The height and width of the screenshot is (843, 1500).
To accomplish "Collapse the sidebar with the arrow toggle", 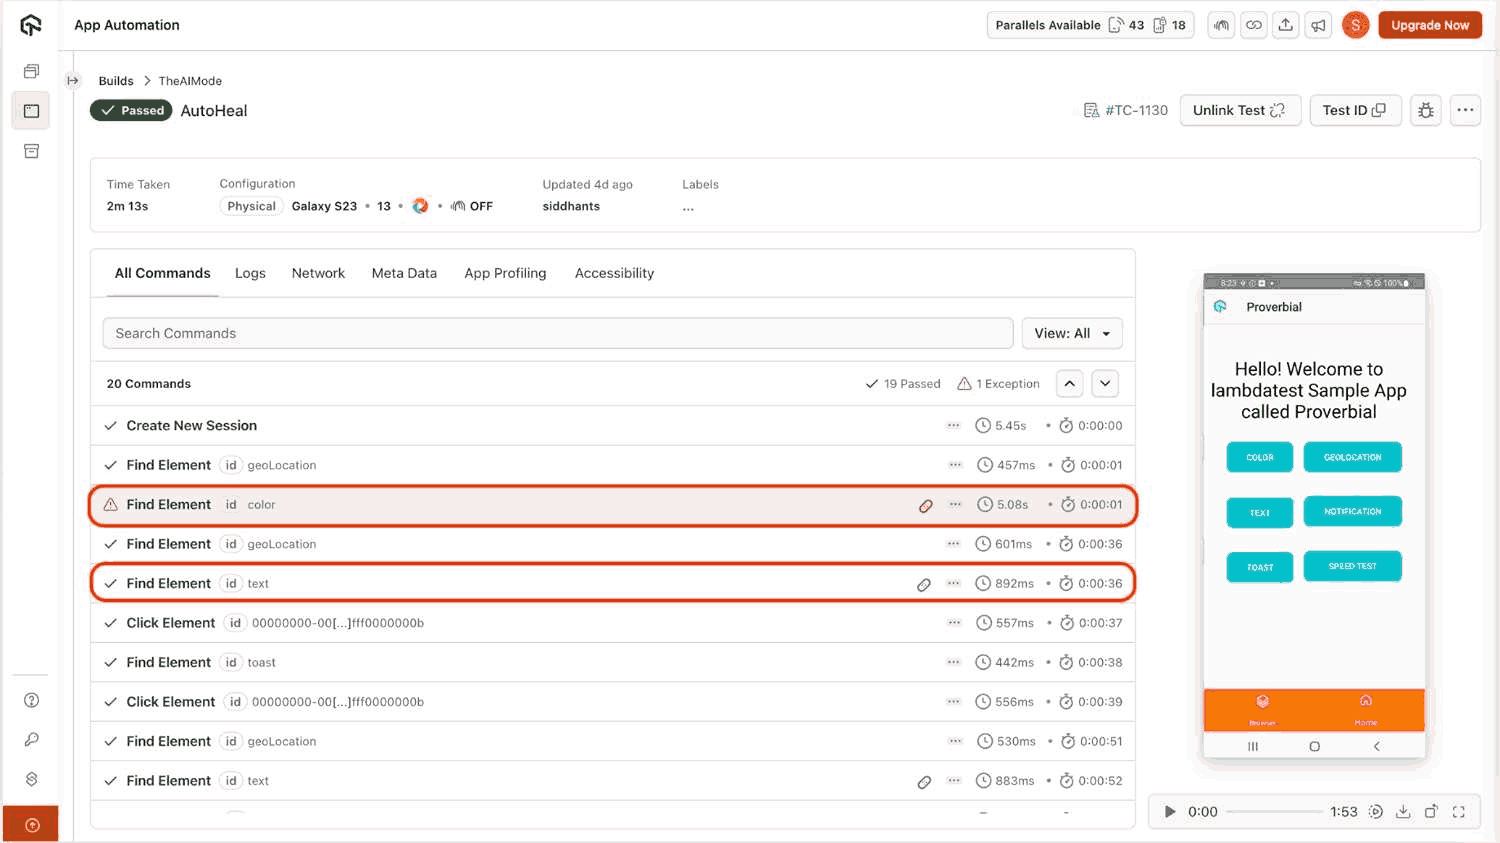I will pyautogui.click(x=72, y=80).
